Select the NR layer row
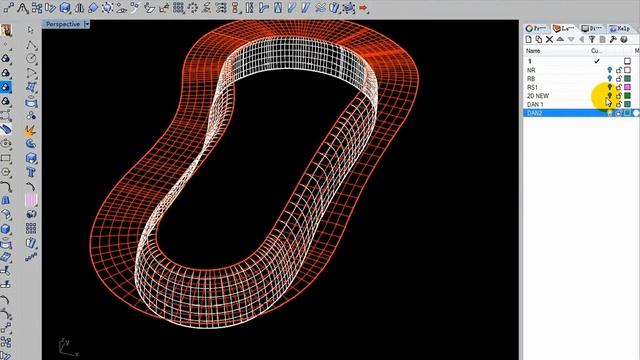This screenshot has height=360, width=640. click(581, 70)
